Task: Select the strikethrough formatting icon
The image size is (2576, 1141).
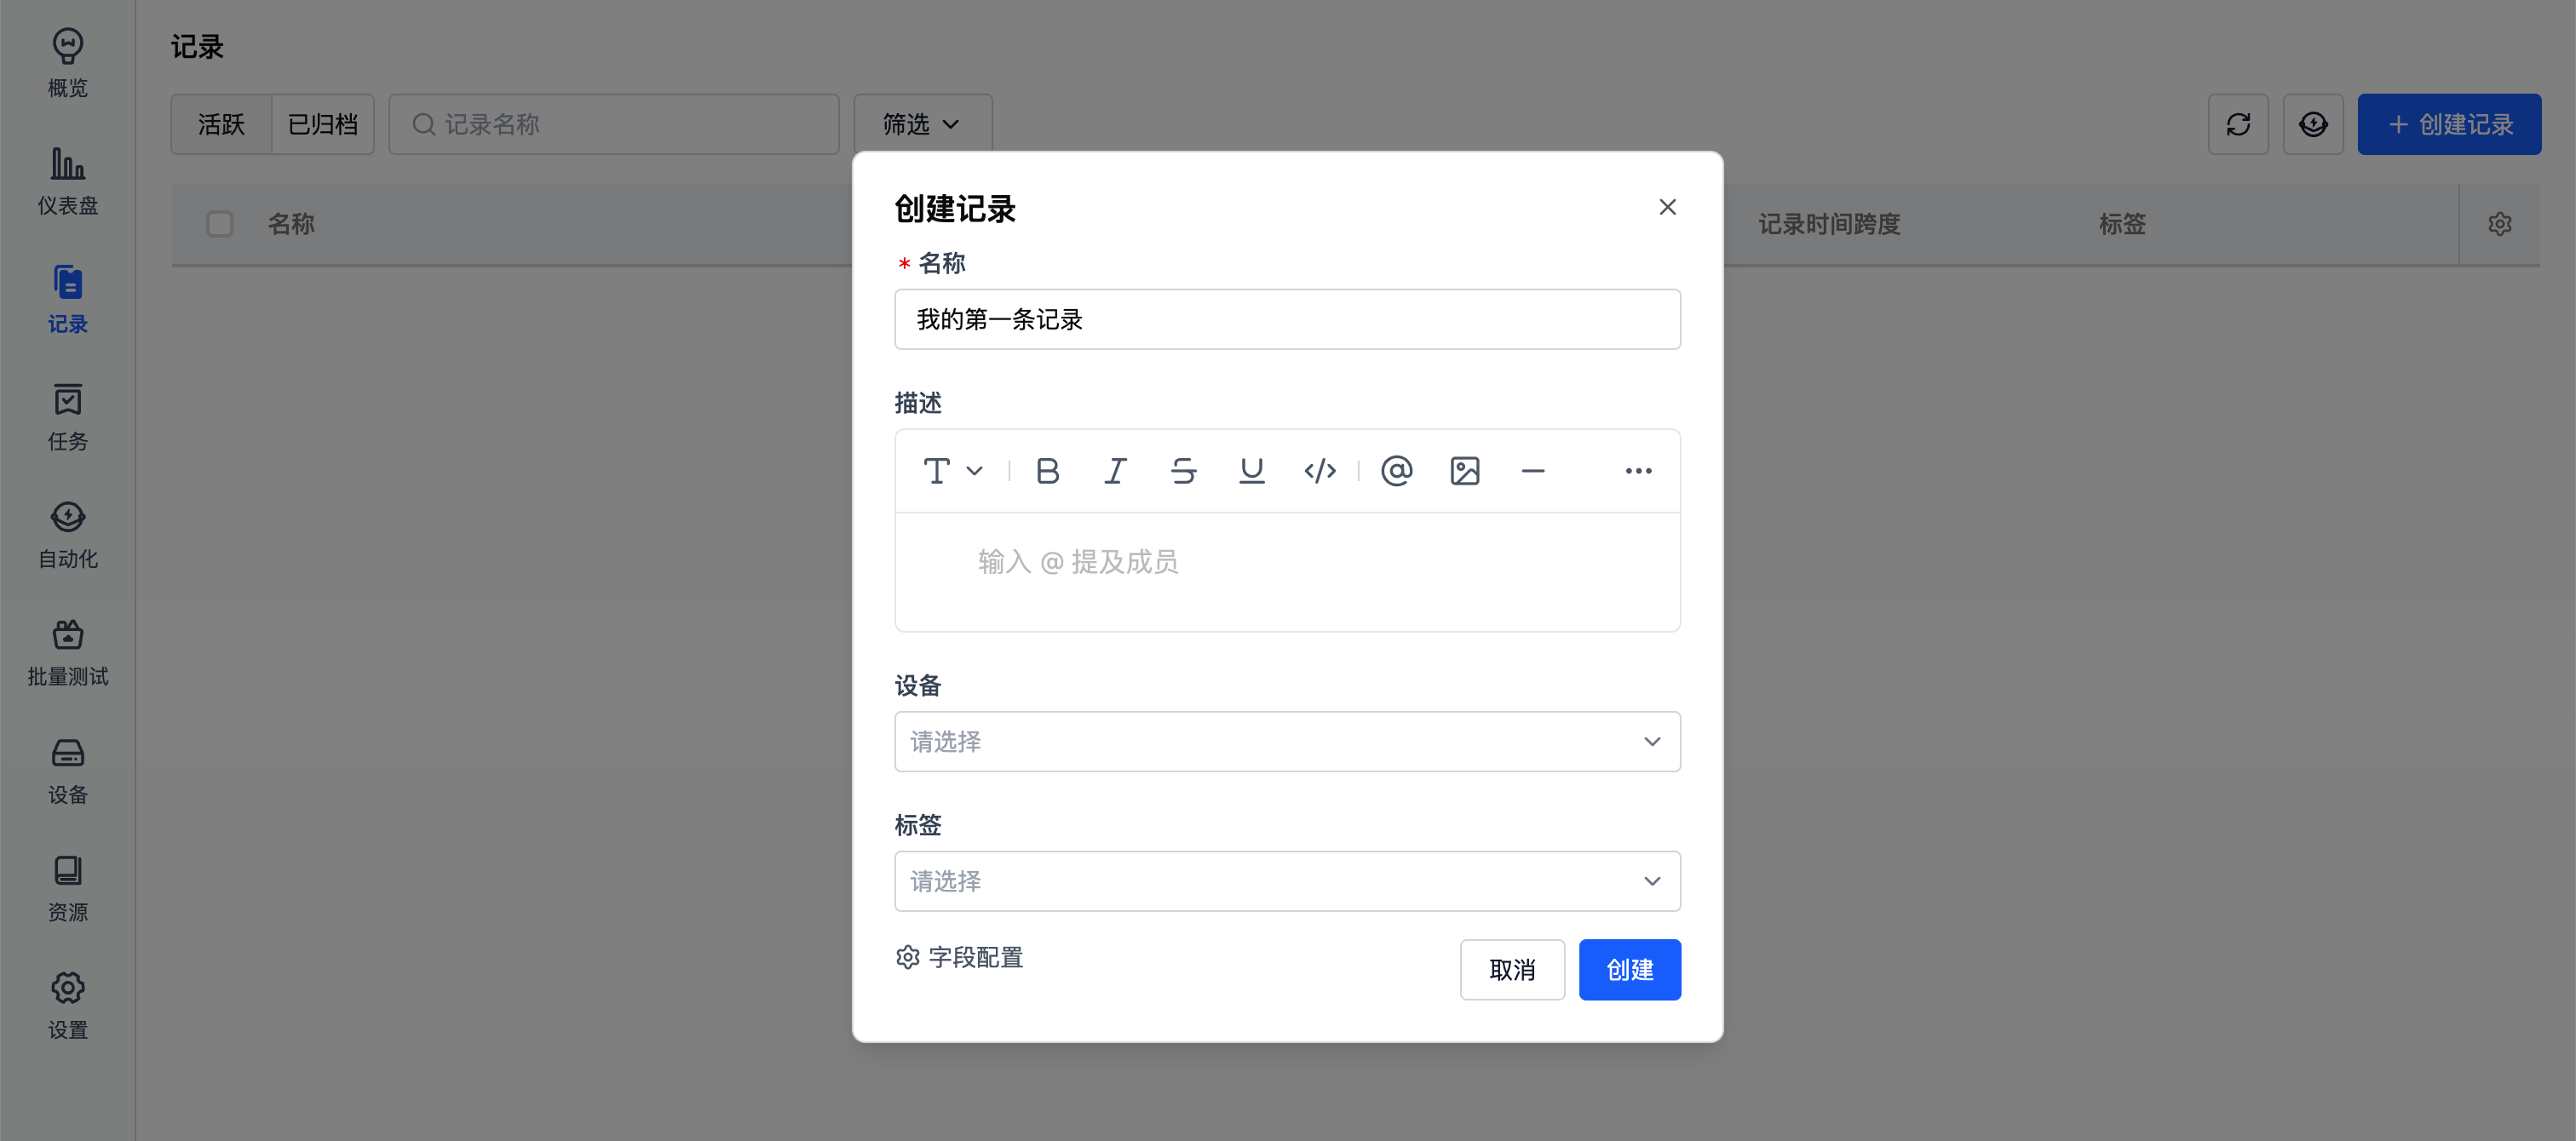Action: click(1183, 470)
